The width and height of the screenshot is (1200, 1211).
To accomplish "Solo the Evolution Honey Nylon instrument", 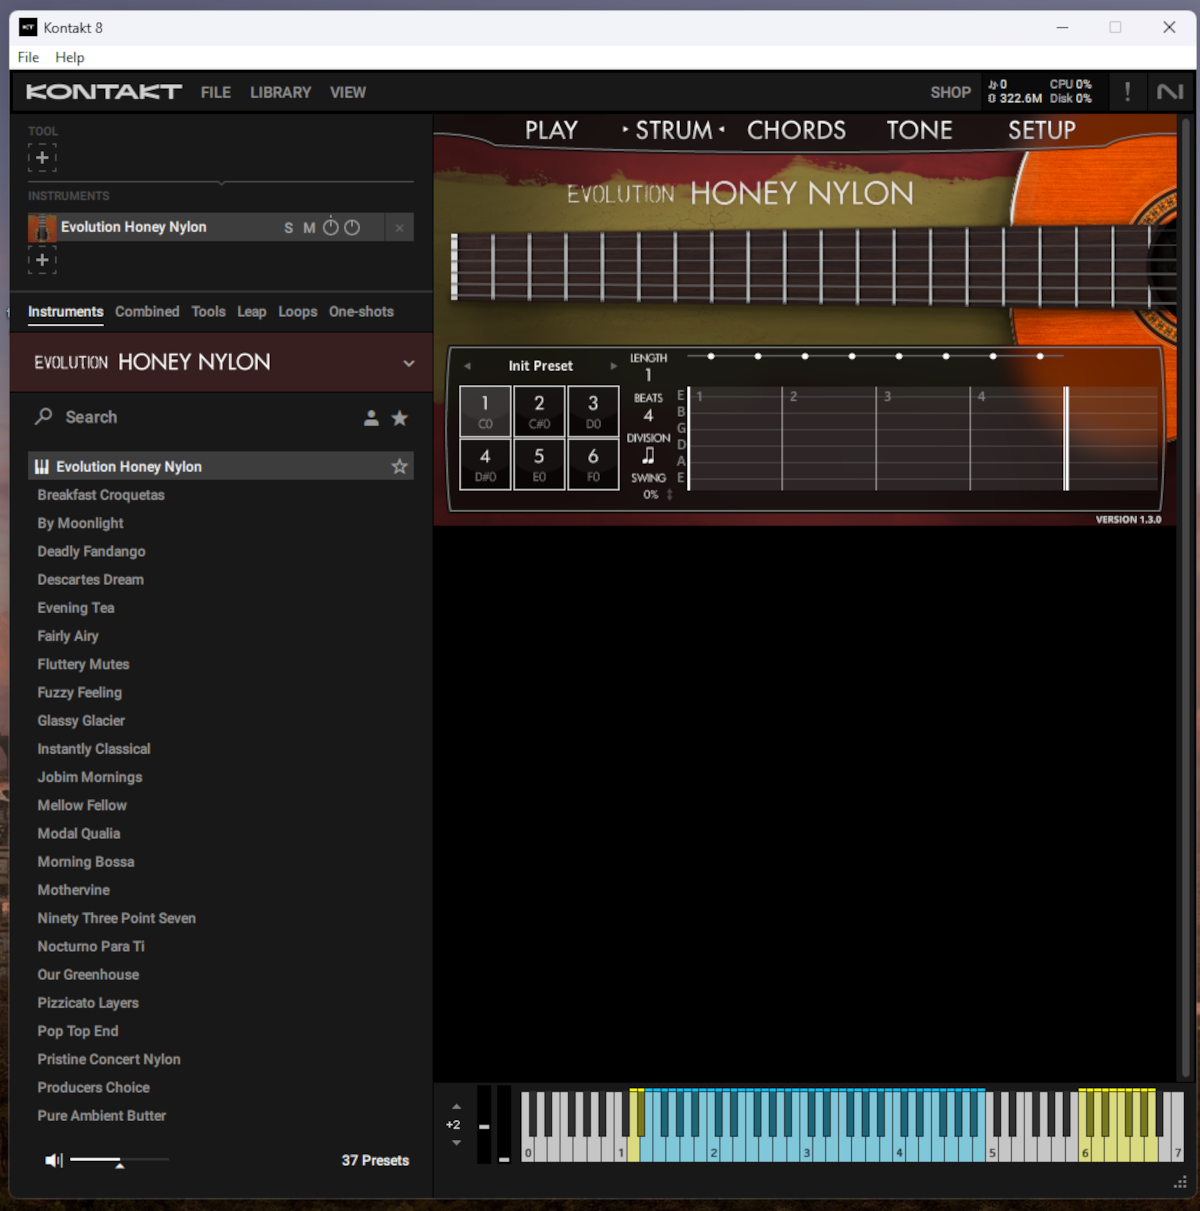I will 289,228.
